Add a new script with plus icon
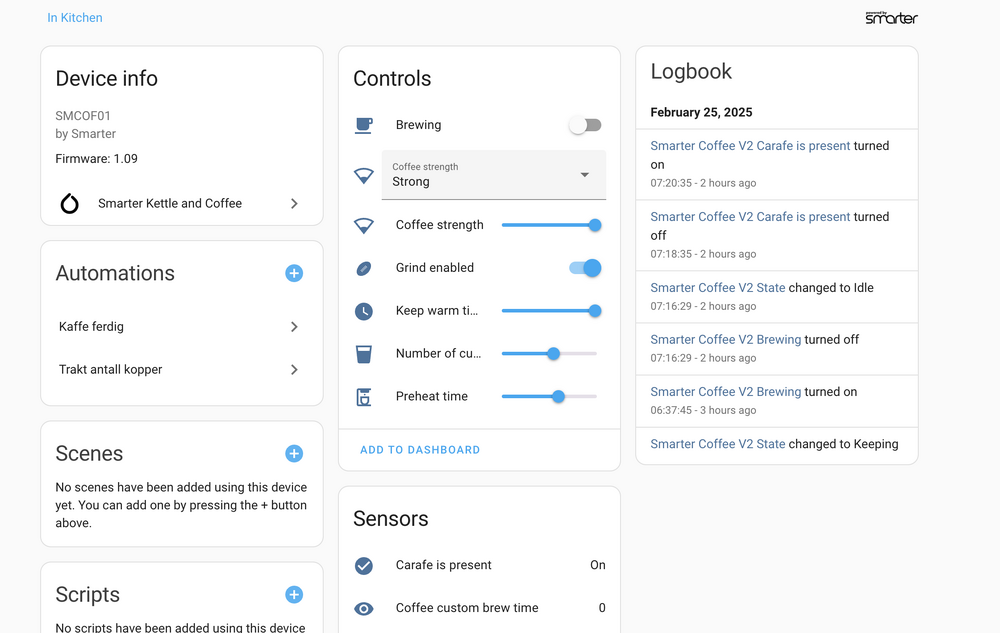 294,594
